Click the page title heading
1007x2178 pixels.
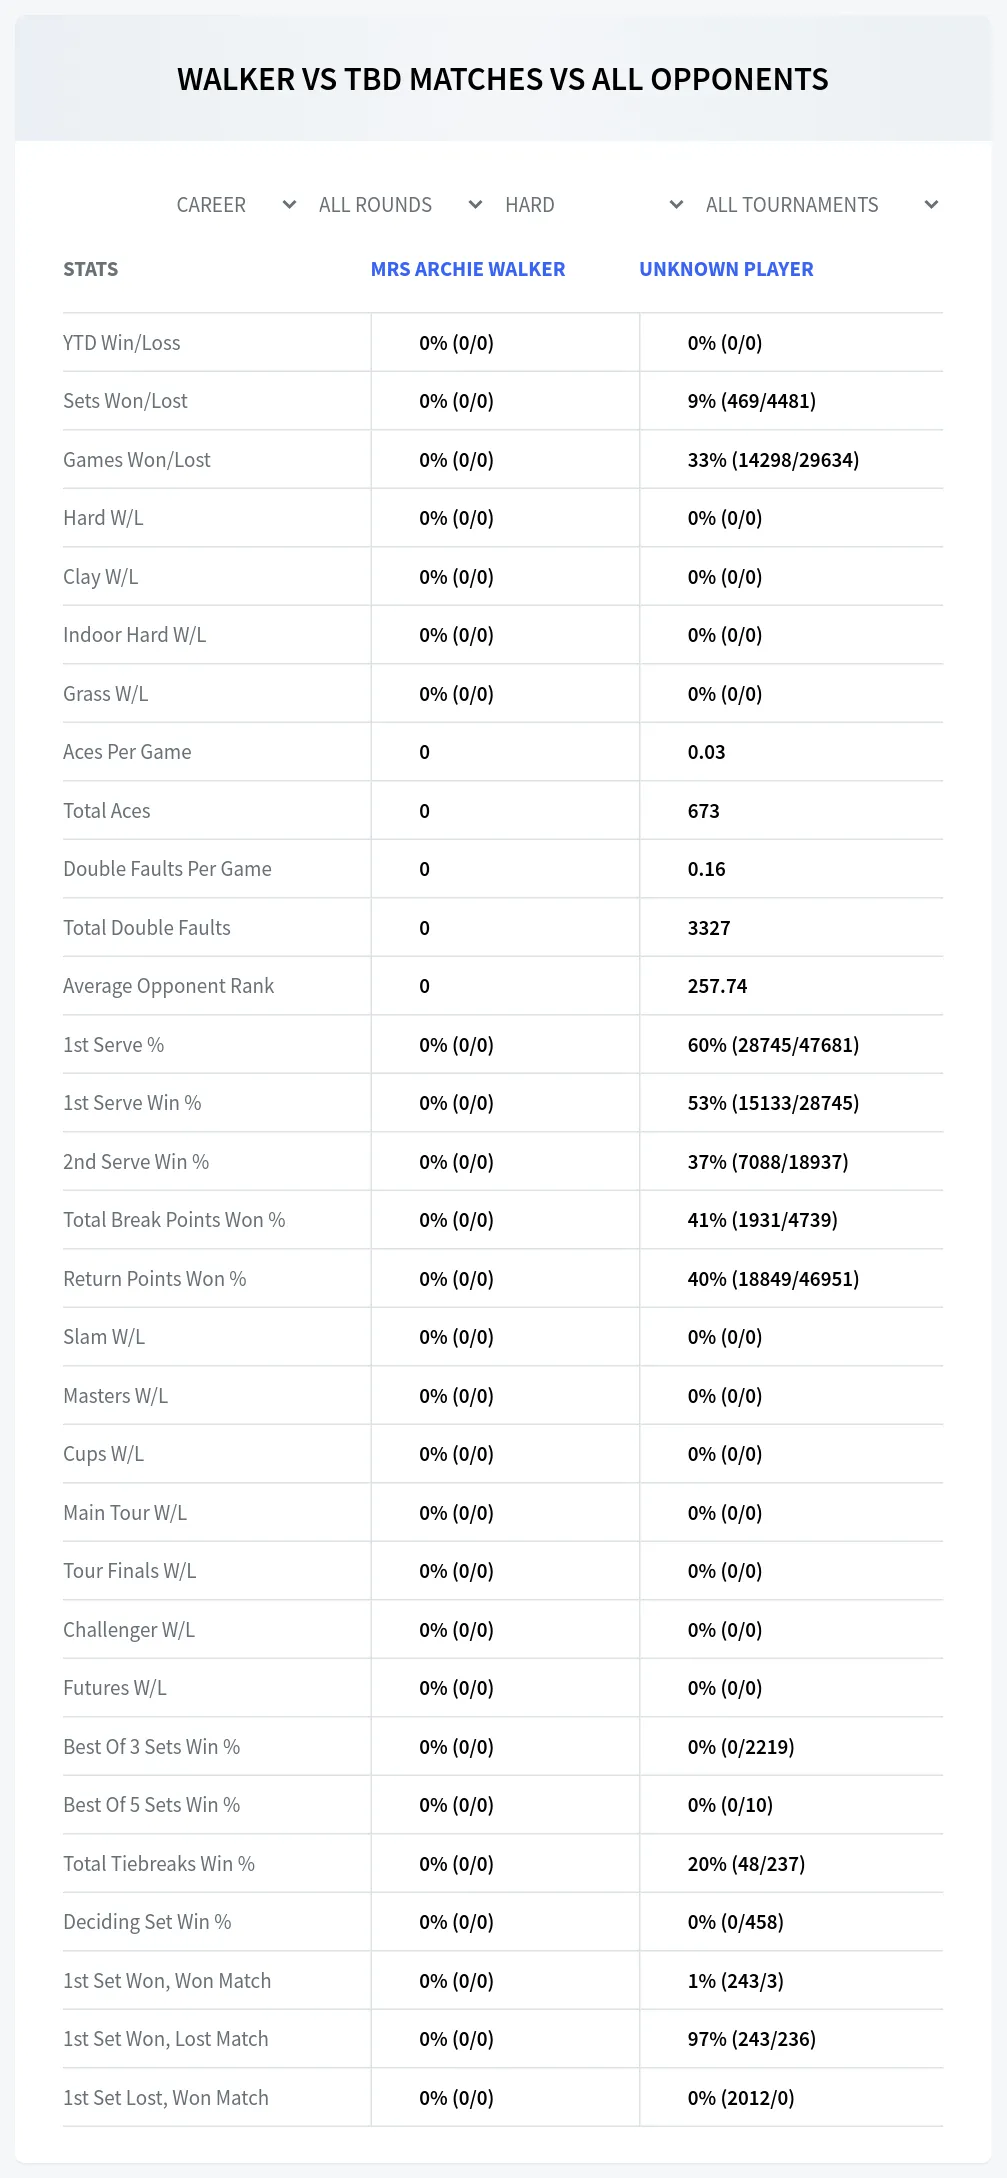pos(503,79)
